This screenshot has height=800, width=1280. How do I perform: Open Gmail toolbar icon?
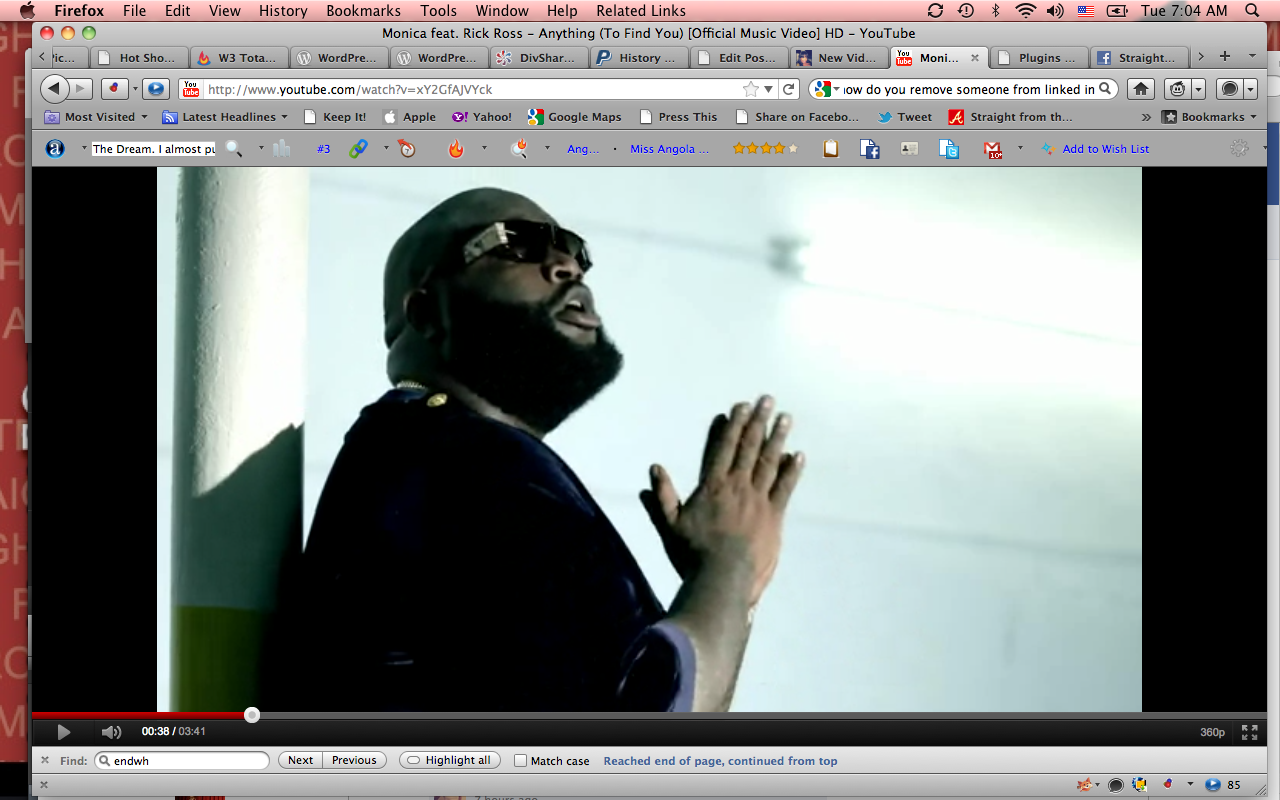tap(992, 149)
